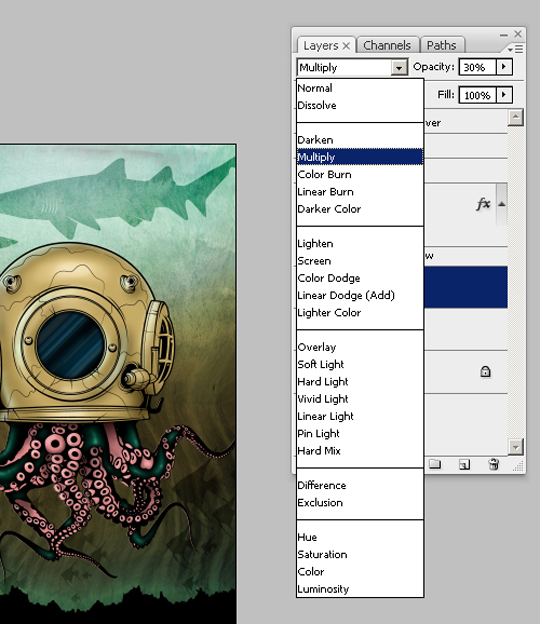Click the layer lock icon
Screen dimensions: 540x624
(x=485, y=372)
